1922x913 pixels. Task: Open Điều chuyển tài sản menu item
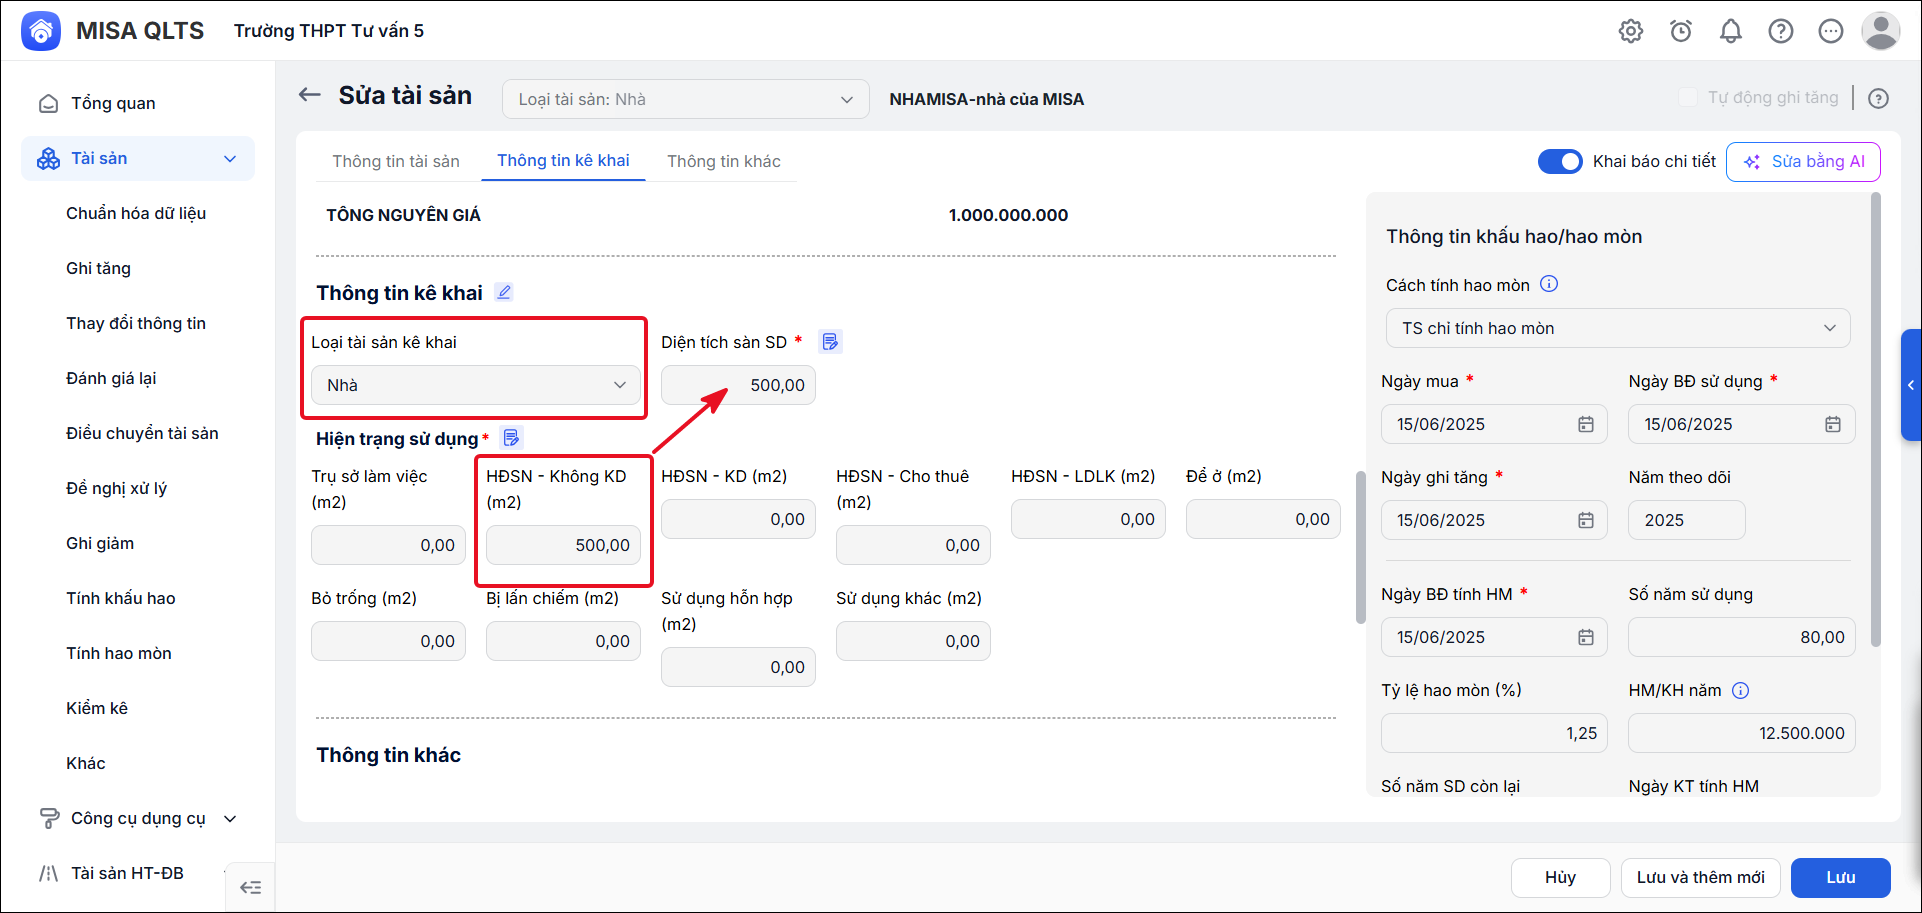[x=142, y=433]
